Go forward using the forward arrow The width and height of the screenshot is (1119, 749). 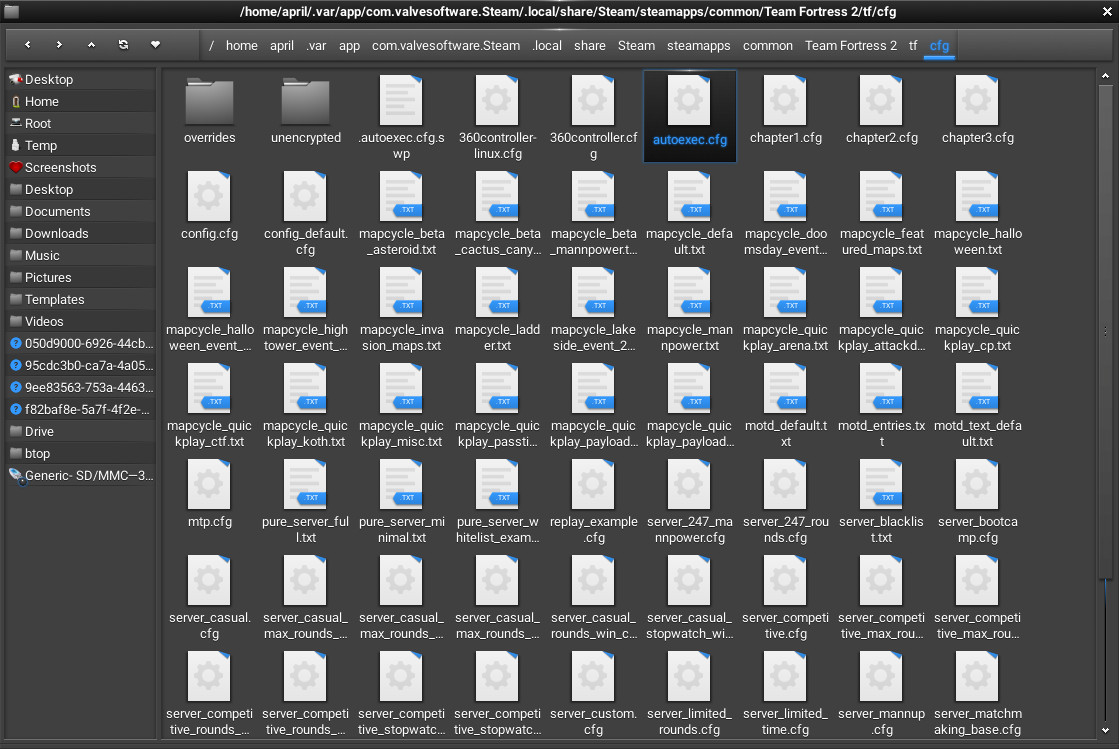tap(59, 45)
